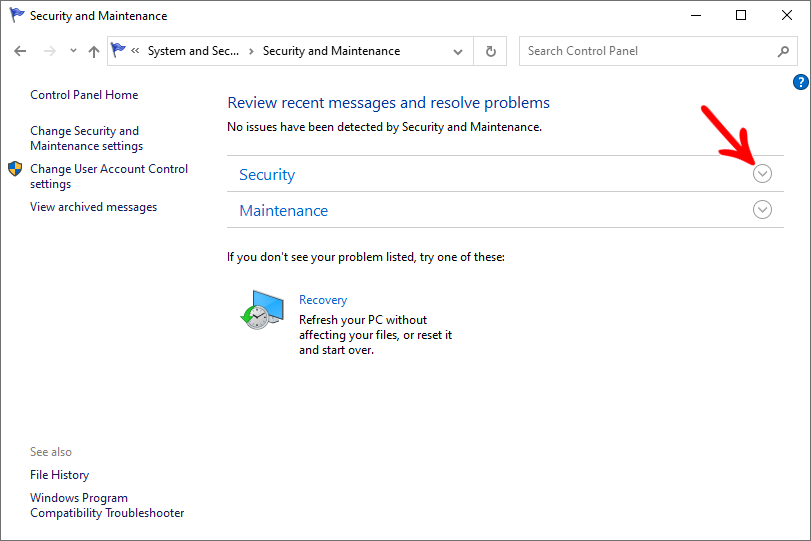
Task: Open the Recovery link
Action: click(323, 300)
